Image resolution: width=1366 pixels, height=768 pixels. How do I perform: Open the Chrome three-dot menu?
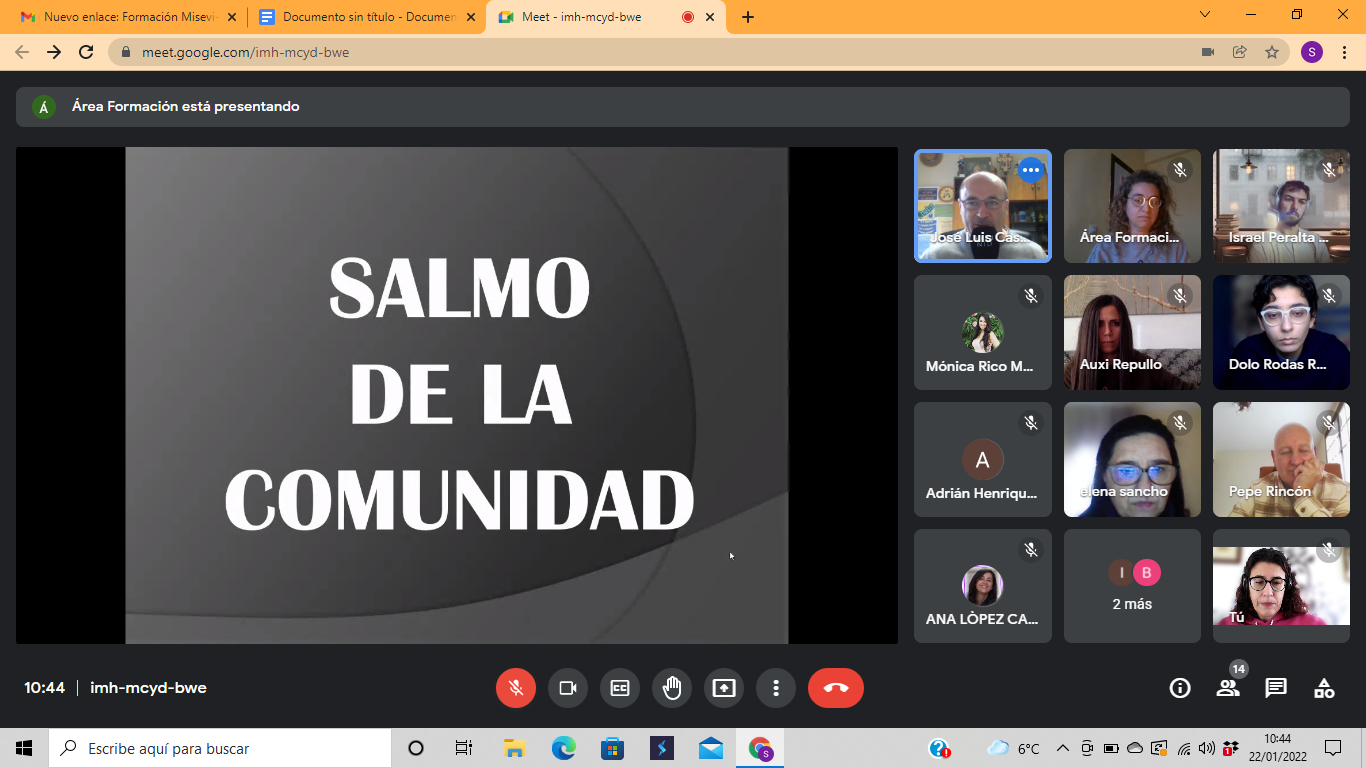(1345, 52)
